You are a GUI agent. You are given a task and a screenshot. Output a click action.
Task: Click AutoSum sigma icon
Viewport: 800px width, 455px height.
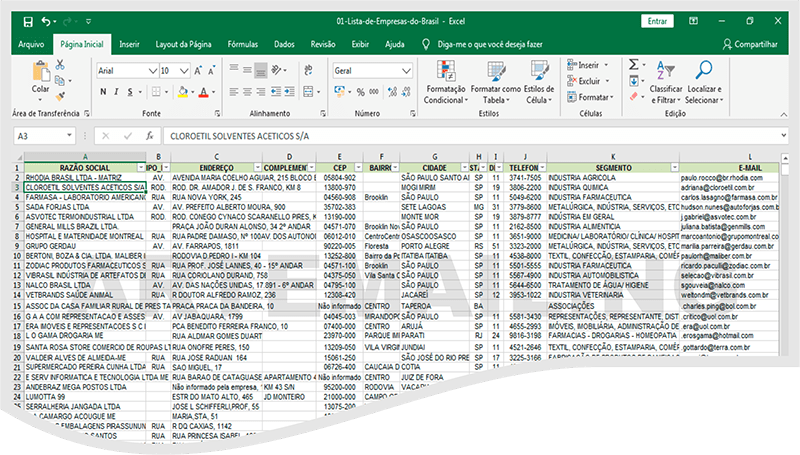point(634,64)
